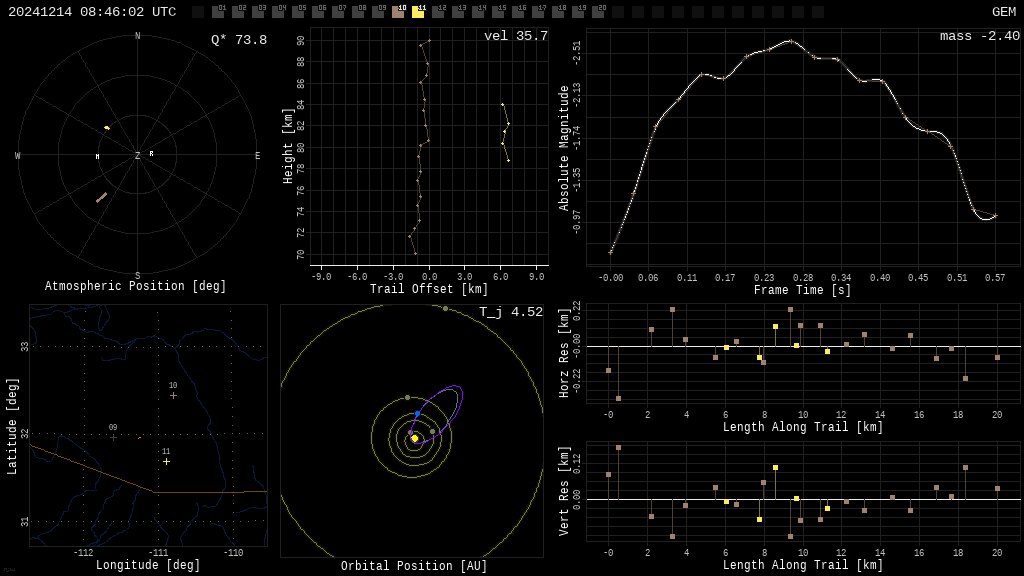Select station box 05 in top bar
This screenshot has height=576, width=1024.
[x=298, y=12]
